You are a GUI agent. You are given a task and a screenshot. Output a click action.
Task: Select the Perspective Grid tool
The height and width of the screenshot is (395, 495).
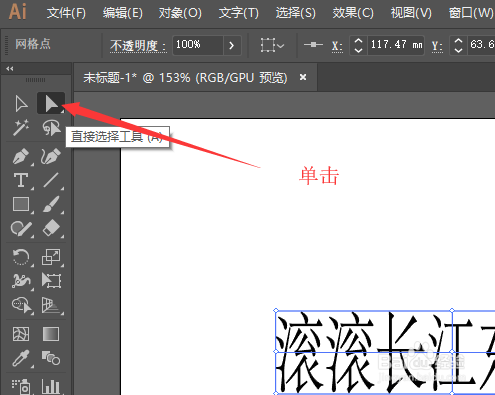pyautogui.click(x=51, y=305)
